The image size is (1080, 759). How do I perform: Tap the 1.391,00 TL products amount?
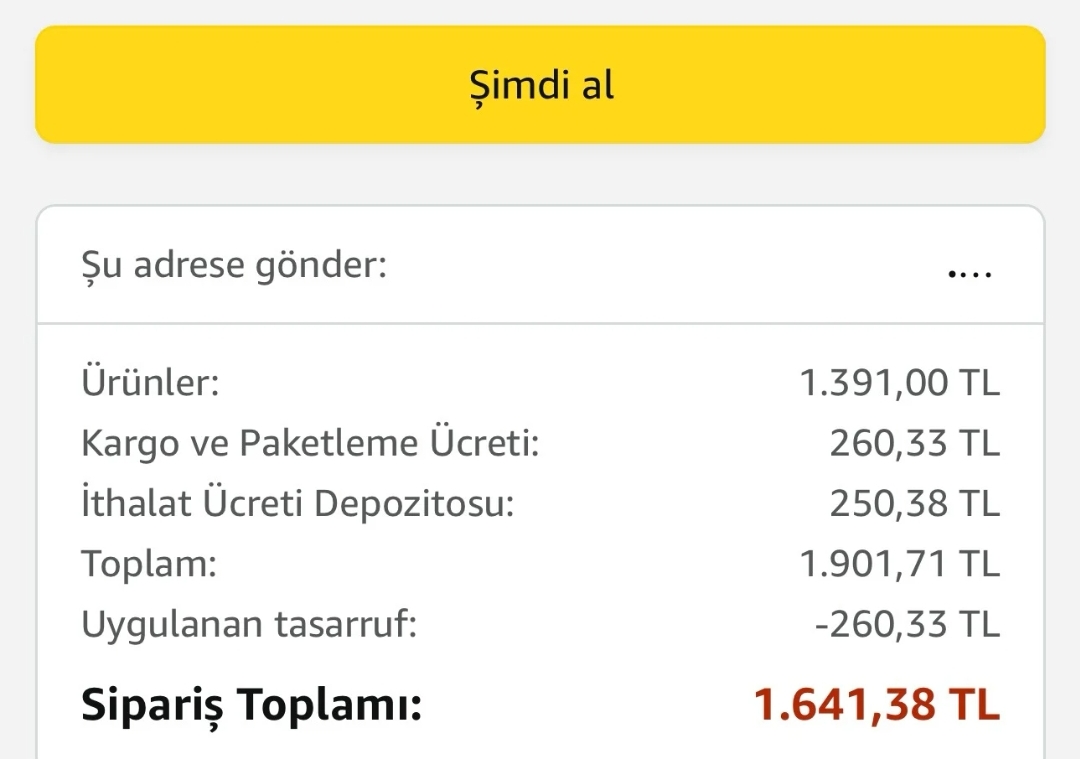pos(899,382)
